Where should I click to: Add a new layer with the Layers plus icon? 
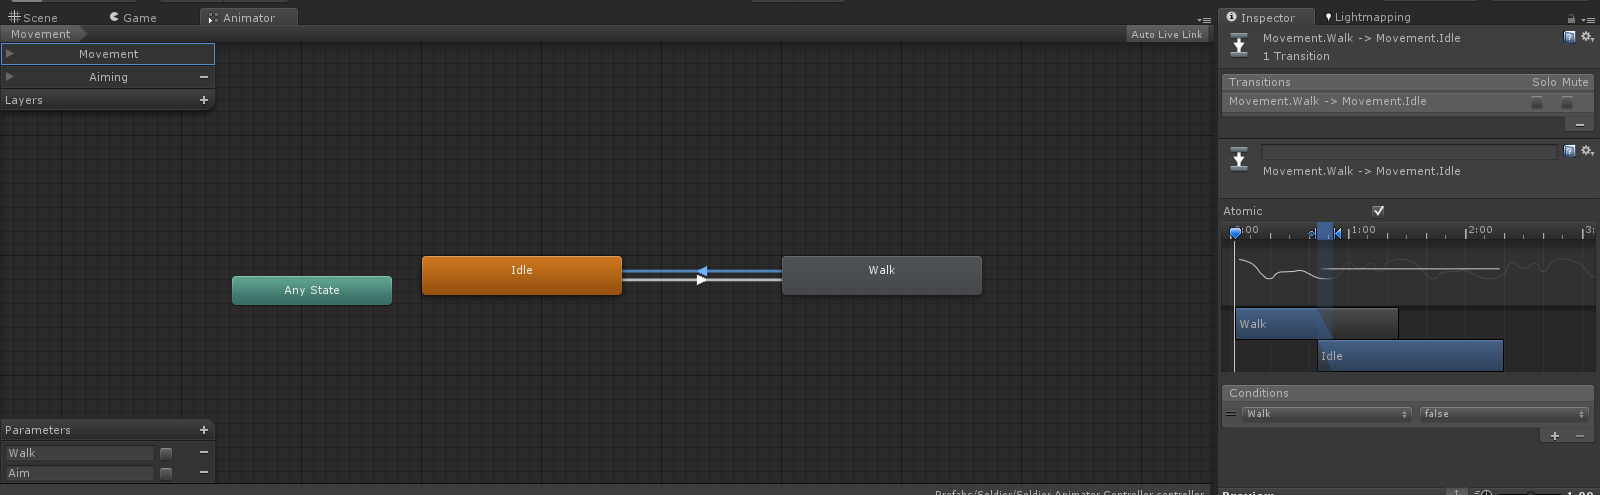tap(204, 100)
